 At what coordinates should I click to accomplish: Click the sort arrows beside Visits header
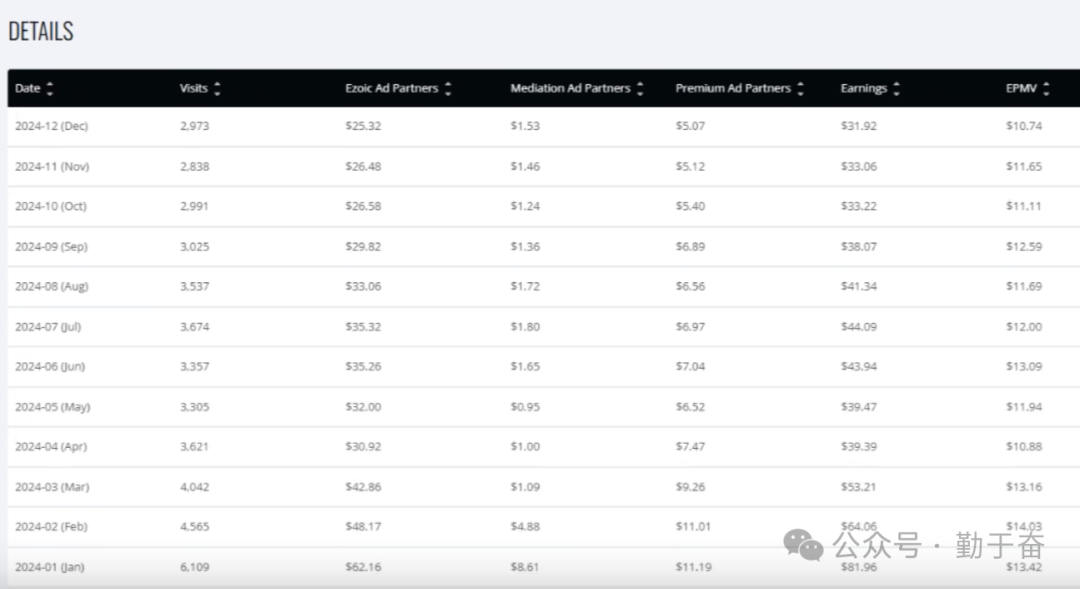217,89
